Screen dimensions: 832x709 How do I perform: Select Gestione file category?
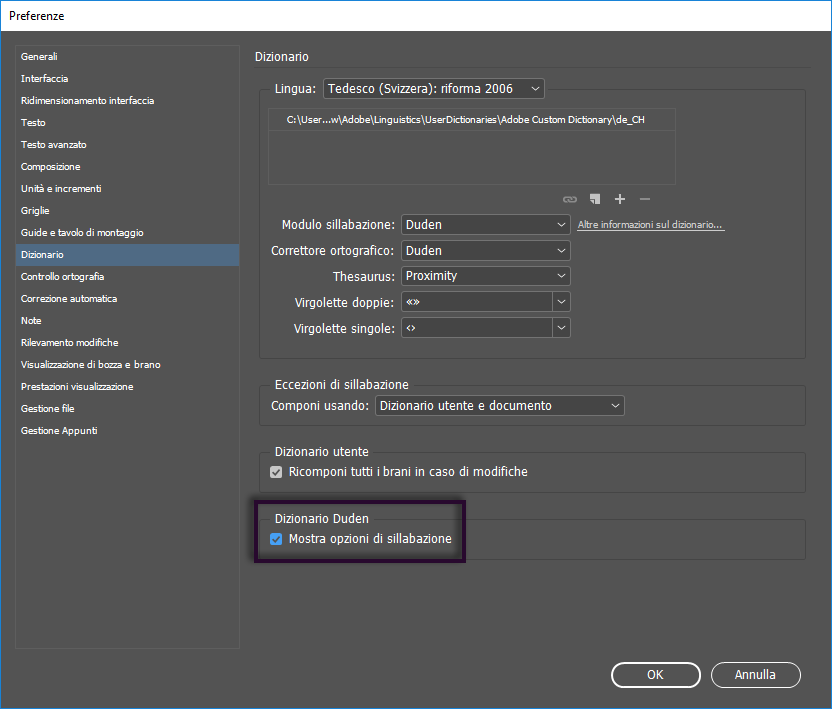(x=127, y=409)
